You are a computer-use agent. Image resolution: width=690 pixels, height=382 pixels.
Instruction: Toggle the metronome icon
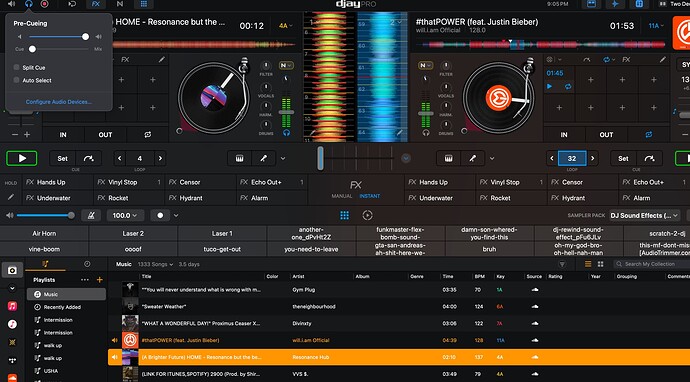91,216
